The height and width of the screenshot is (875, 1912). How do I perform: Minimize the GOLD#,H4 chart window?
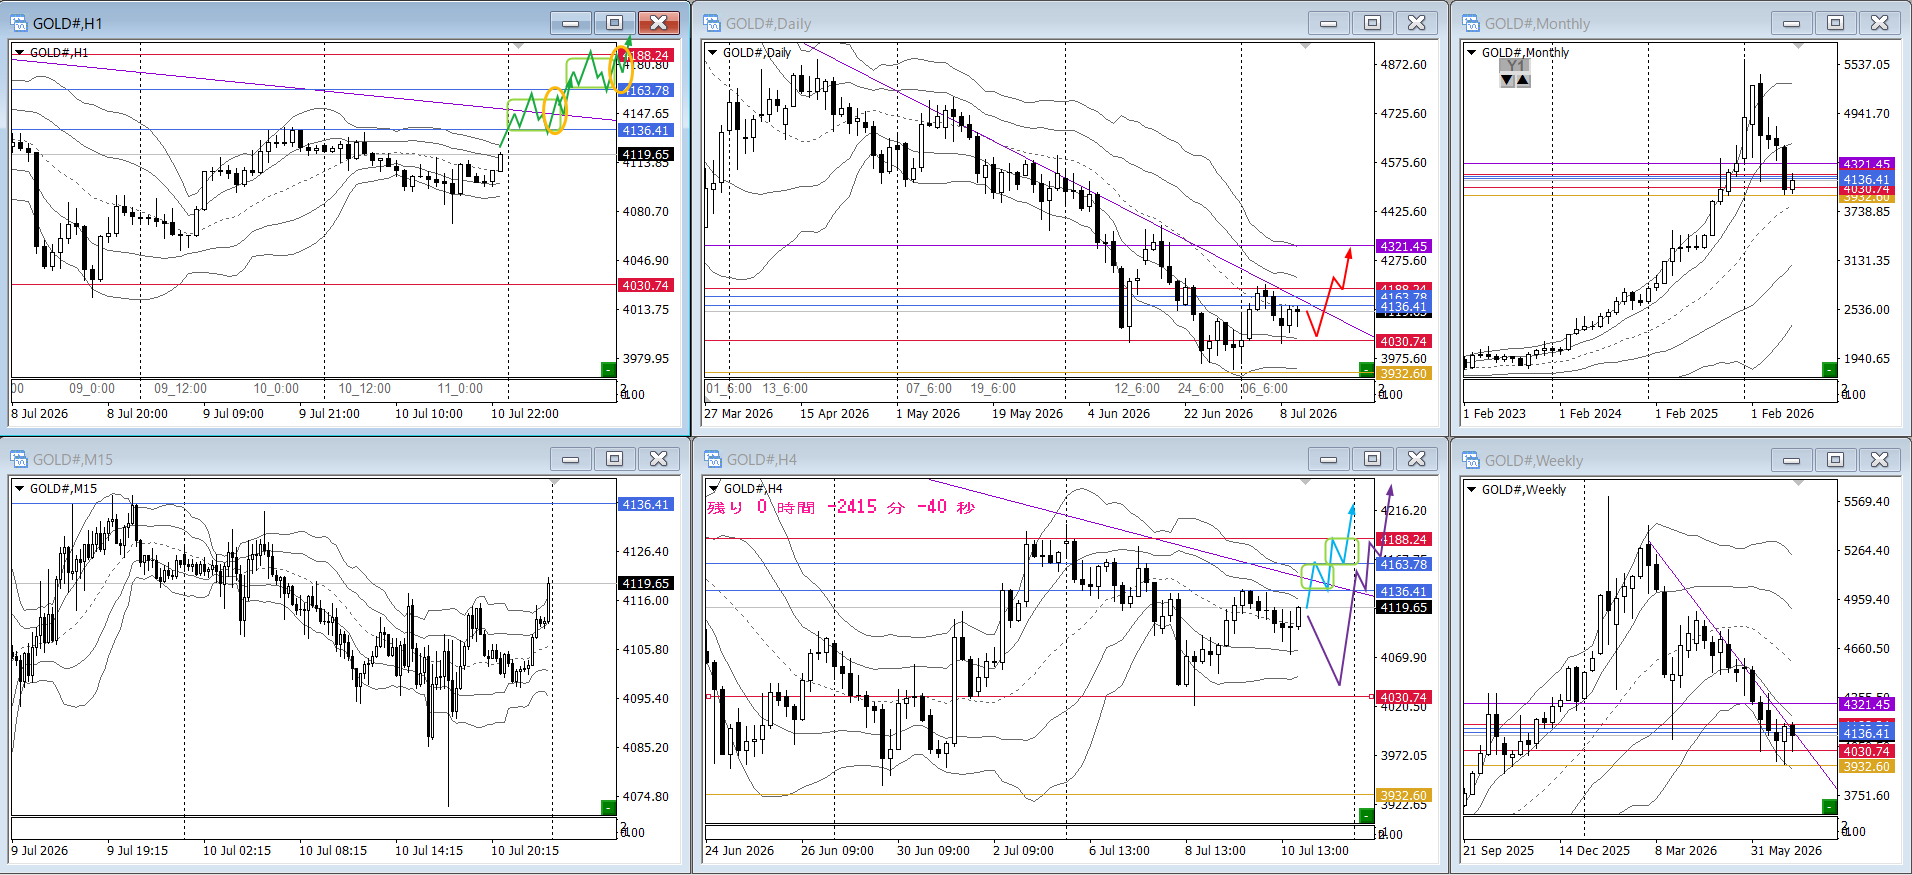pos(1328,459)
